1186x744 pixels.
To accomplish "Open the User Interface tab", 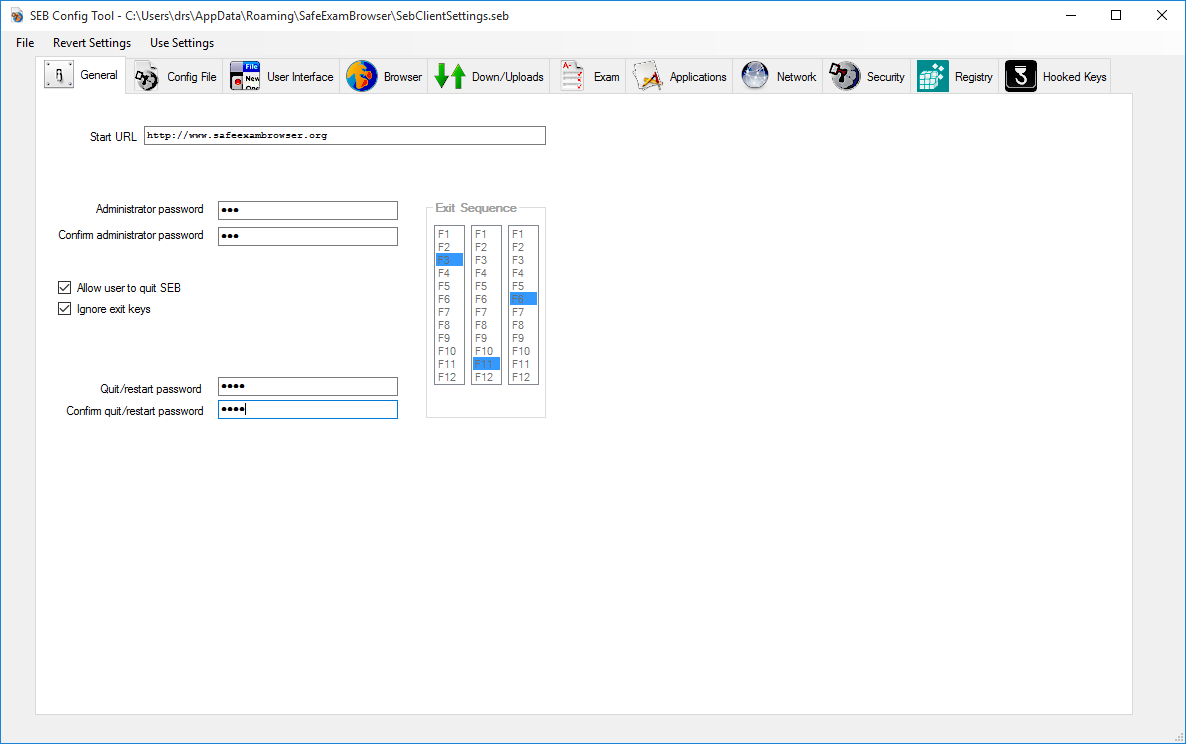I will [x=281, y=76].
